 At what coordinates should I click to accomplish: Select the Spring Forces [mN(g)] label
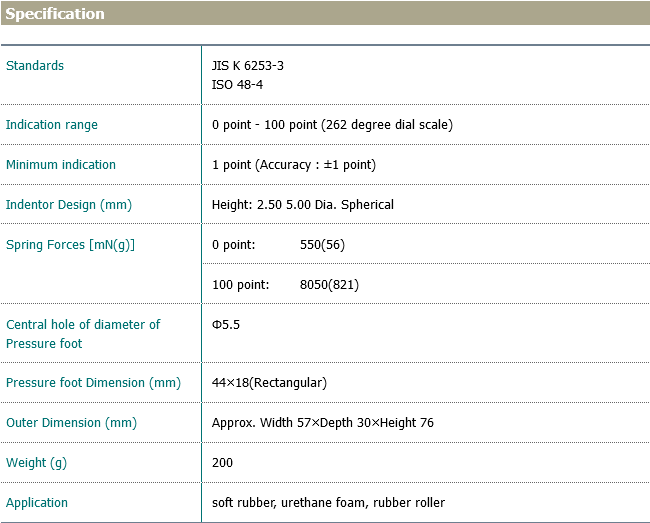[70, 245]
